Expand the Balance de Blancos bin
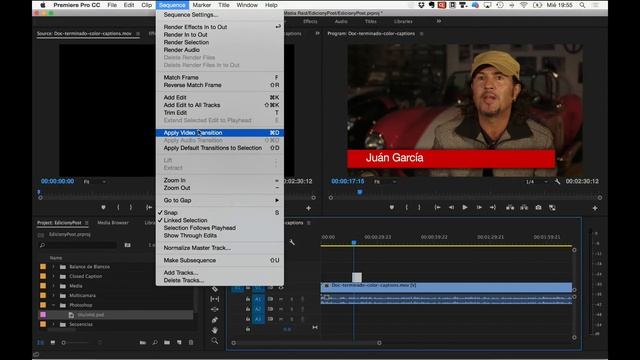640x360 pixels. (x=53, y=267)
